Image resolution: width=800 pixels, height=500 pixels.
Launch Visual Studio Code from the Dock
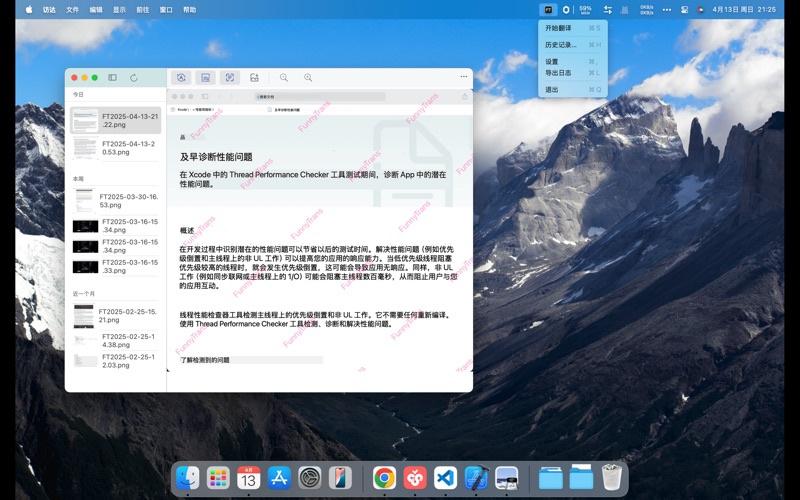pyautogui.click(x=445, y=478)
